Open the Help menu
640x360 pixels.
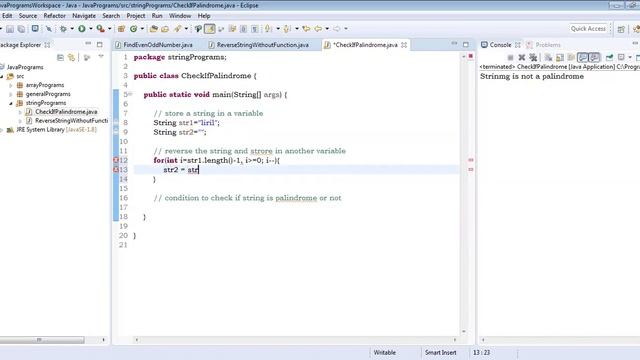[x=204, y=16]
